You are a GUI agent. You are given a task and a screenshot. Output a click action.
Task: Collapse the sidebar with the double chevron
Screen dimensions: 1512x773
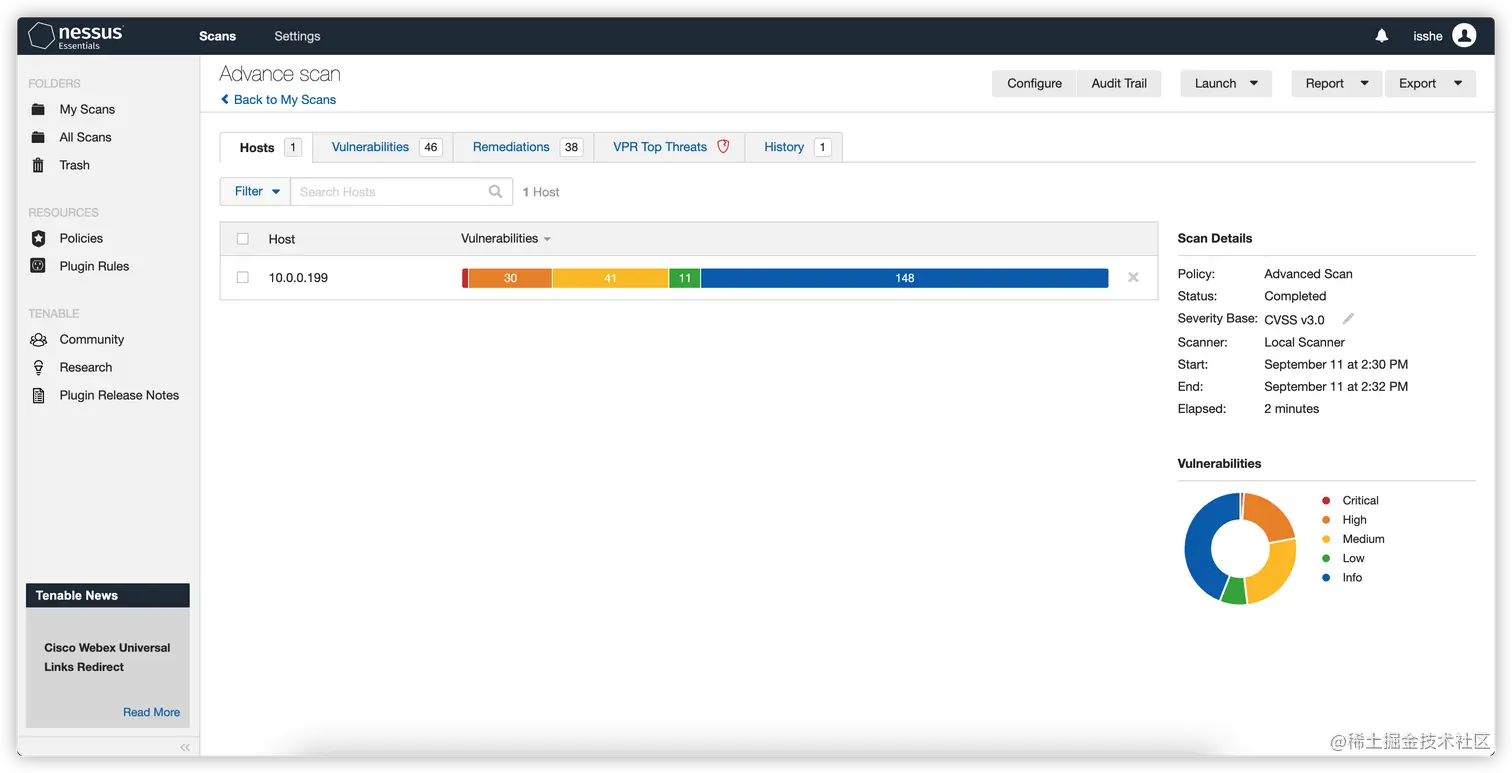(x=185, y=747)
